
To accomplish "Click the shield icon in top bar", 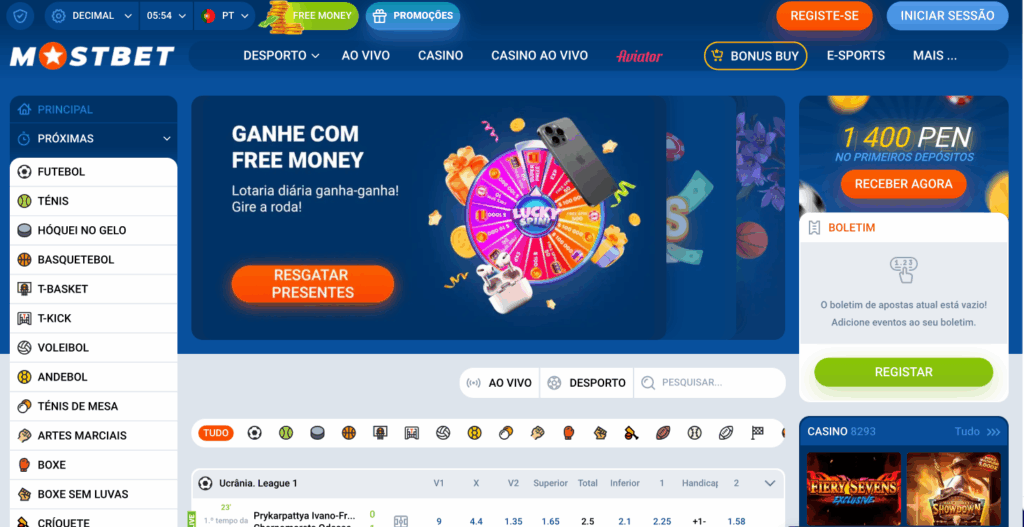I will click(x=20, y=16).
